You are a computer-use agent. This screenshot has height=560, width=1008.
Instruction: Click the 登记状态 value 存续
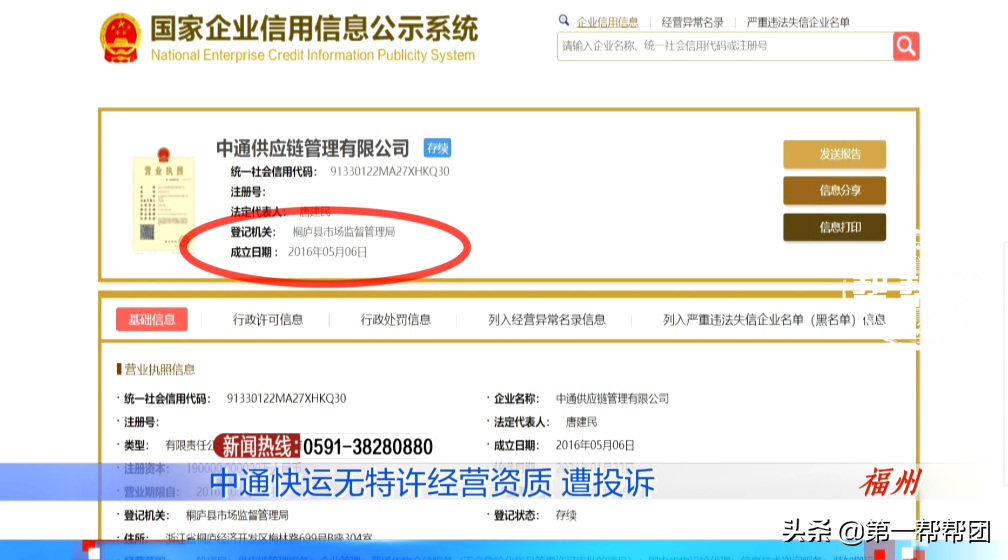tap(566, 515)
